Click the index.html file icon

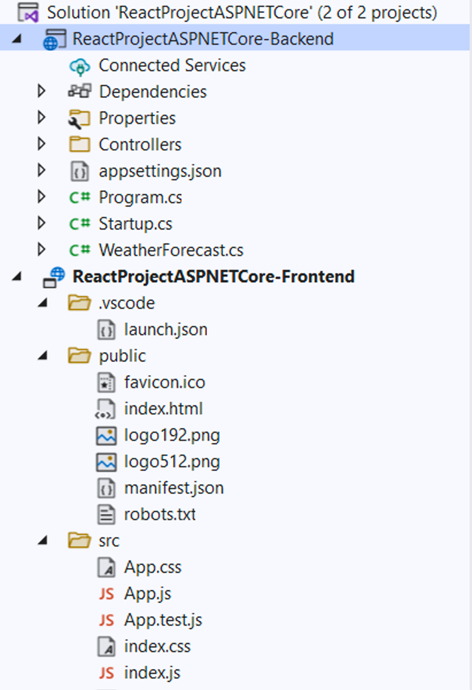pos(106,409)
